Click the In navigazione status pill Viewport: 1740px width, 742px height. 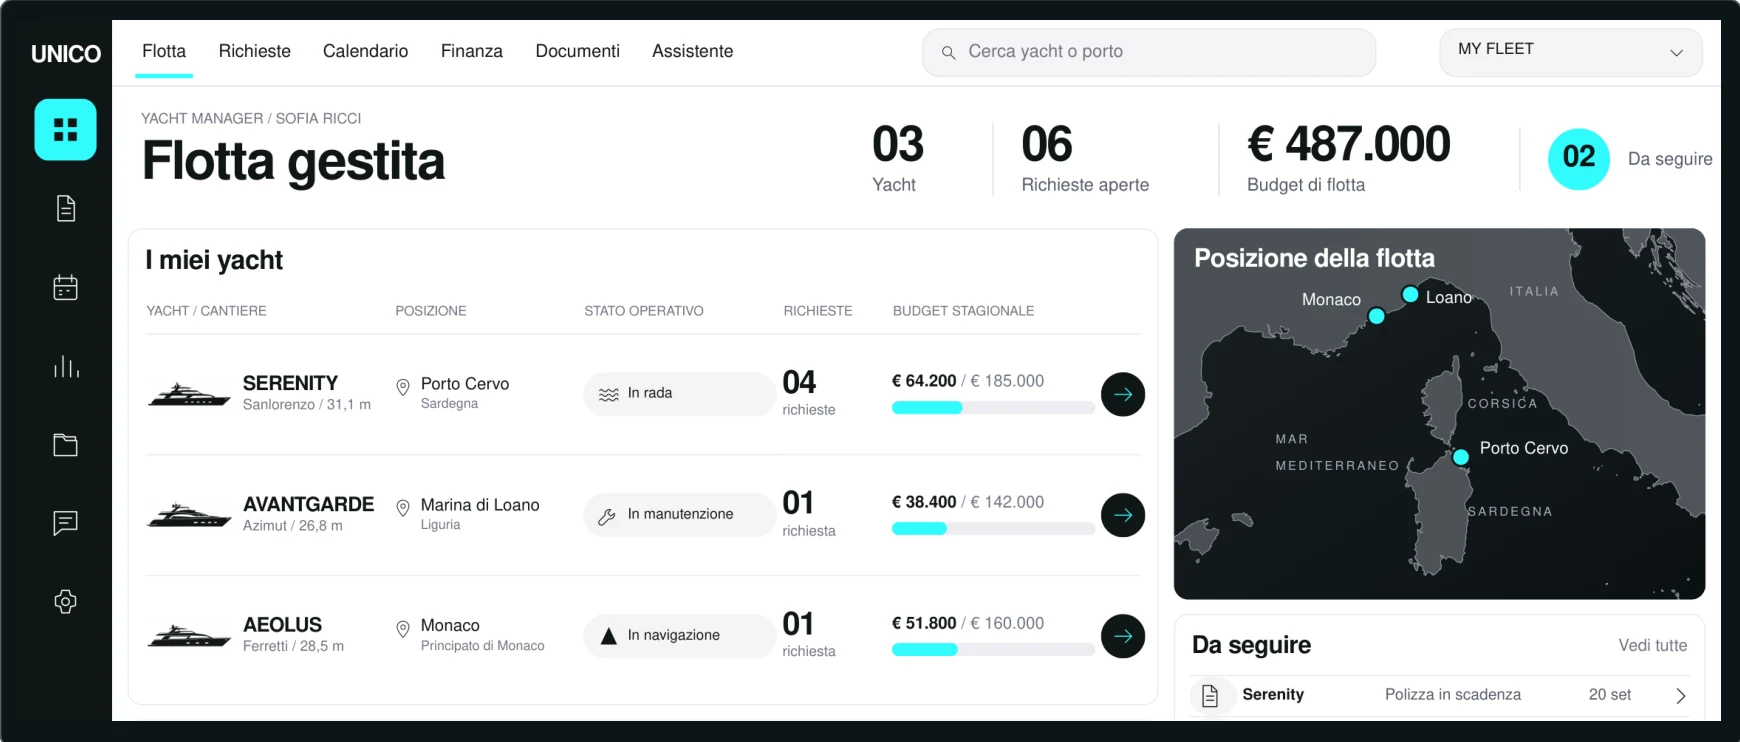pos(680,636)
